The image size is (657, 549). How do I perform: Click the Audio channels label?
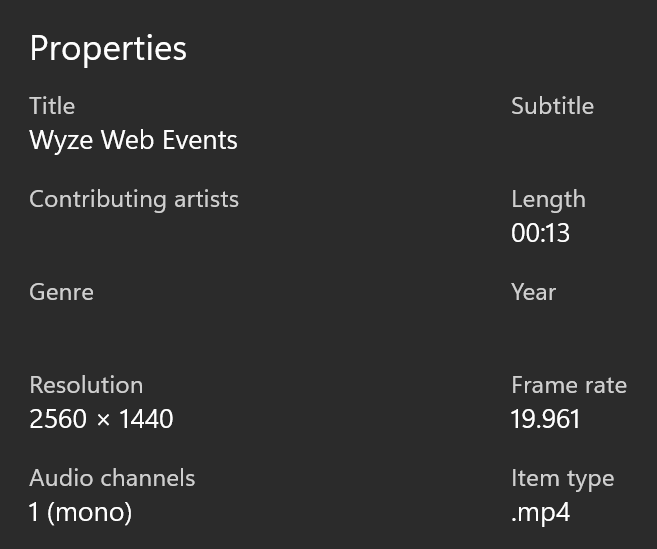[112, 478]
